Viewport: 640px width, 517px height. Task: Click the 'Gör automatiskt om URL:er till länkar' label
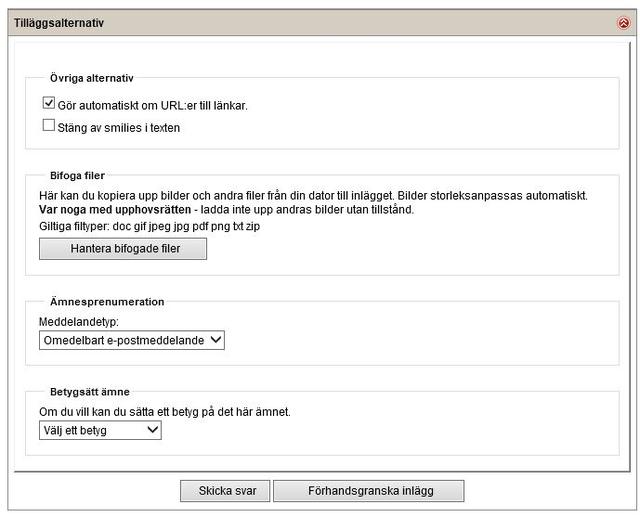(x=153, y=105)
